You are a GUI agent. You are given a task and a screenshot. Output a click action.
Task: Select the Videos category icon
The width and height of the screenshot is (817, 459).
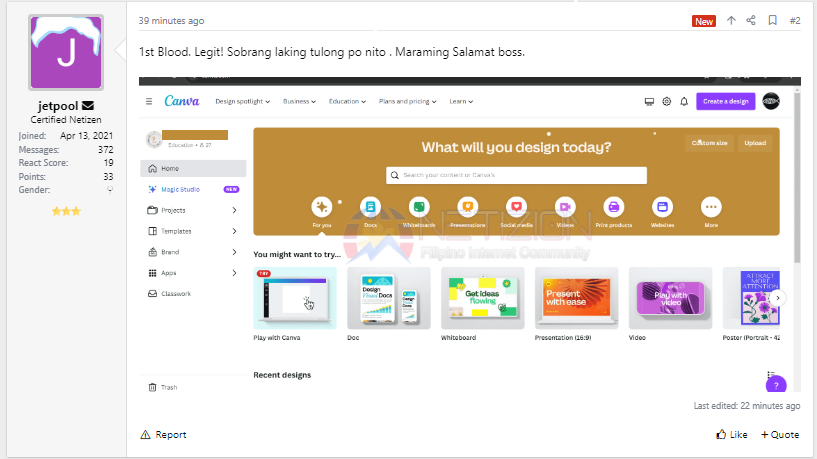(565, 207)
